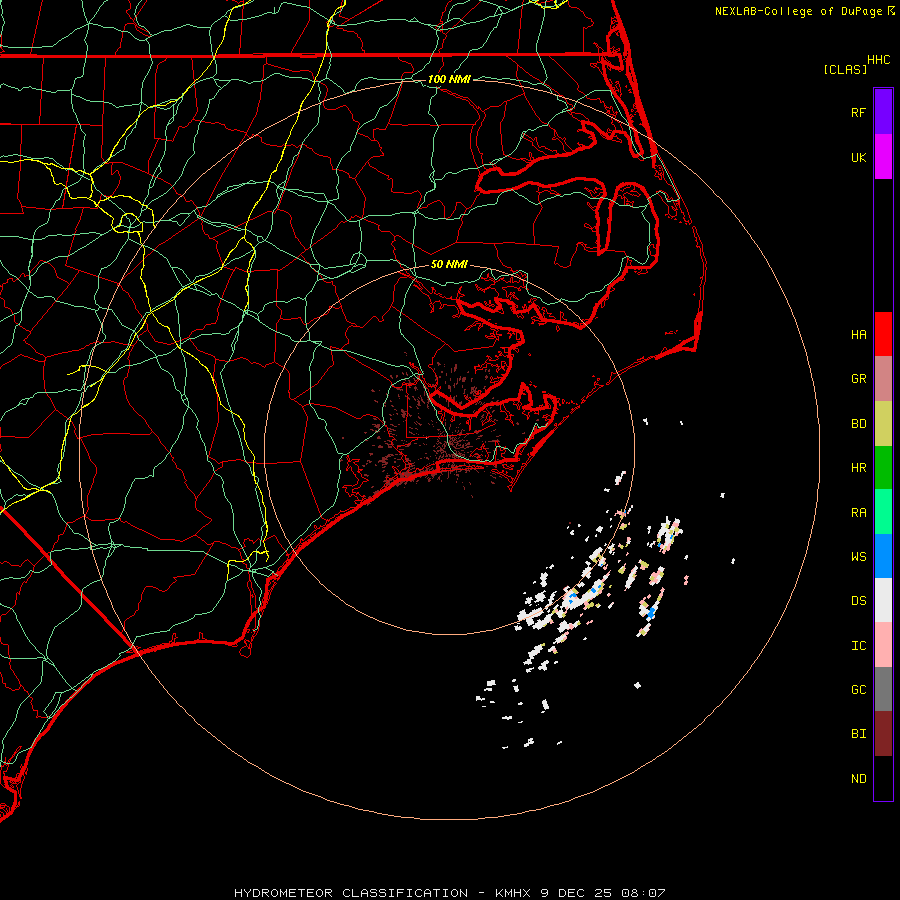Click the WS legend label

[858, 556]
